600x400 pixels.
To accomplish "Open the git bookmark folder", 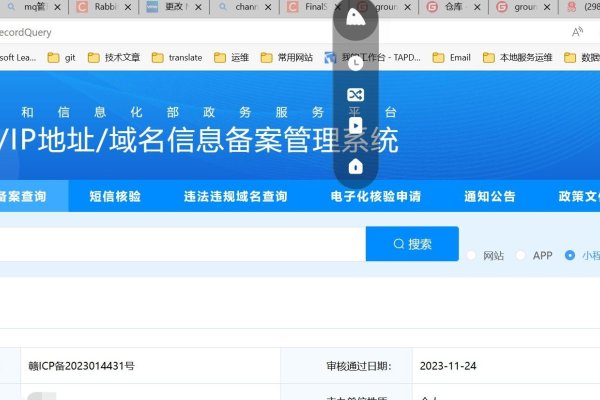I will coord(62,58).
